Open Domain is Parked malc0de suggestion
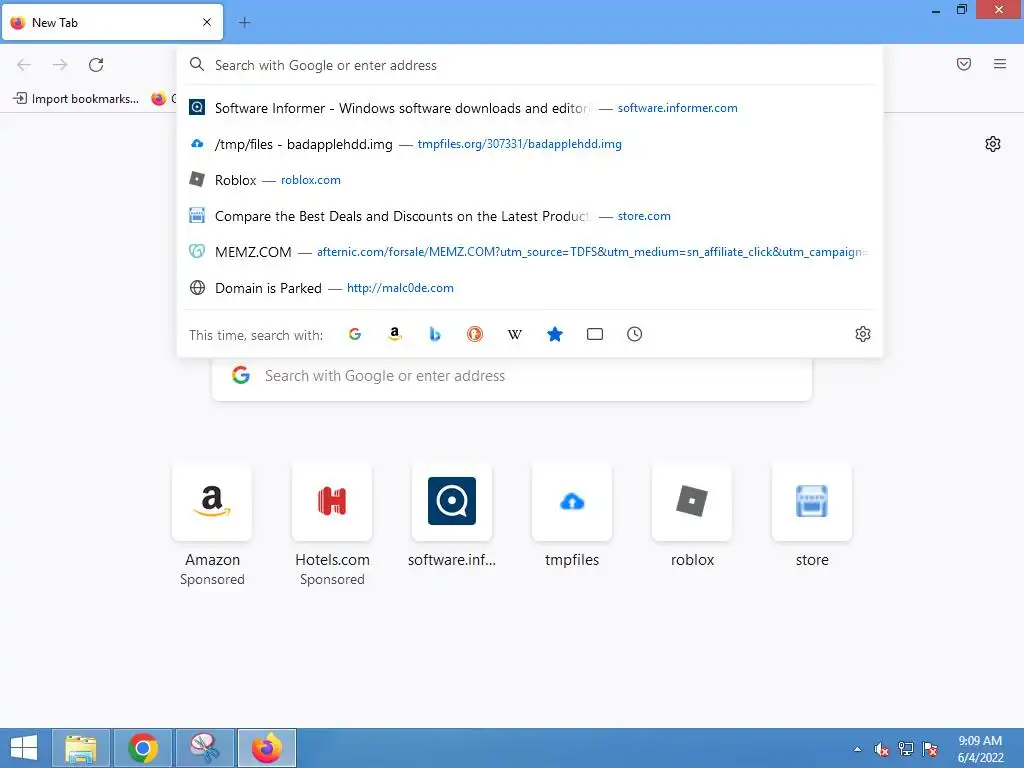The image size is (1024, 768). (x=530, y=287)
